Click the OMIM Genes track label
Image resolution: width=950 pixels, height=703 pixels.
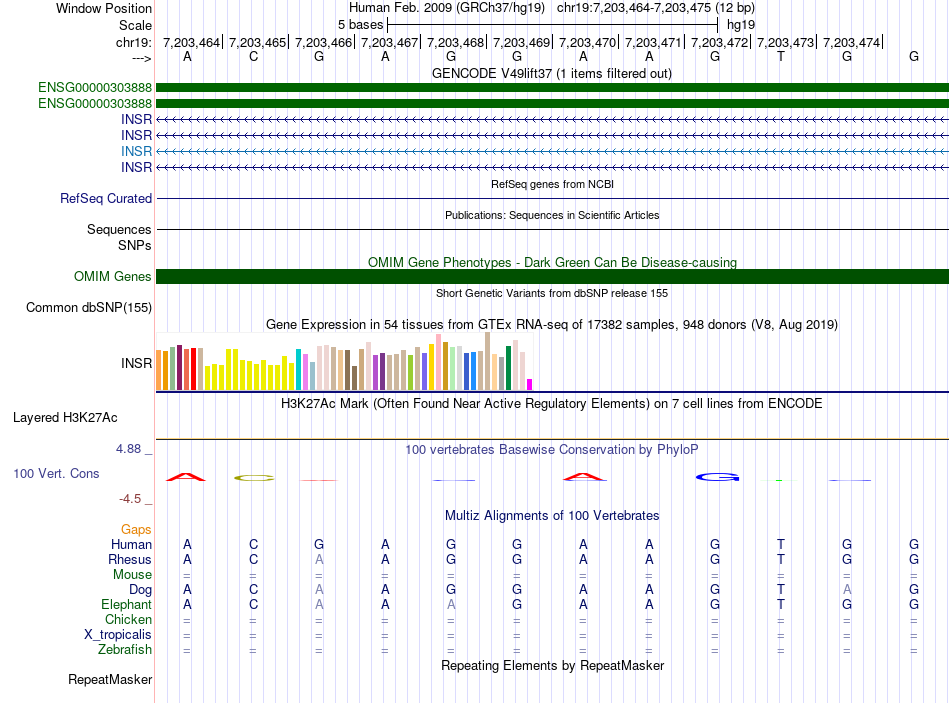point(113,277)
